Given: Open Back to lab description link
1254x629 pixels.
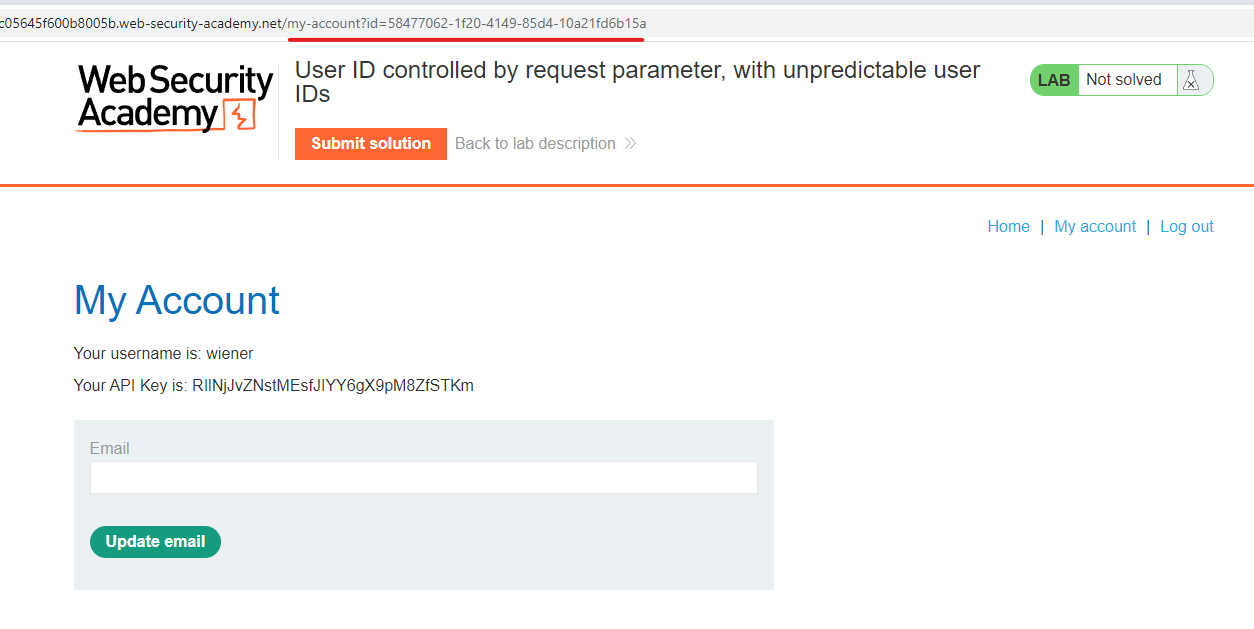Looking at the screenshot, I should [535, 144].
